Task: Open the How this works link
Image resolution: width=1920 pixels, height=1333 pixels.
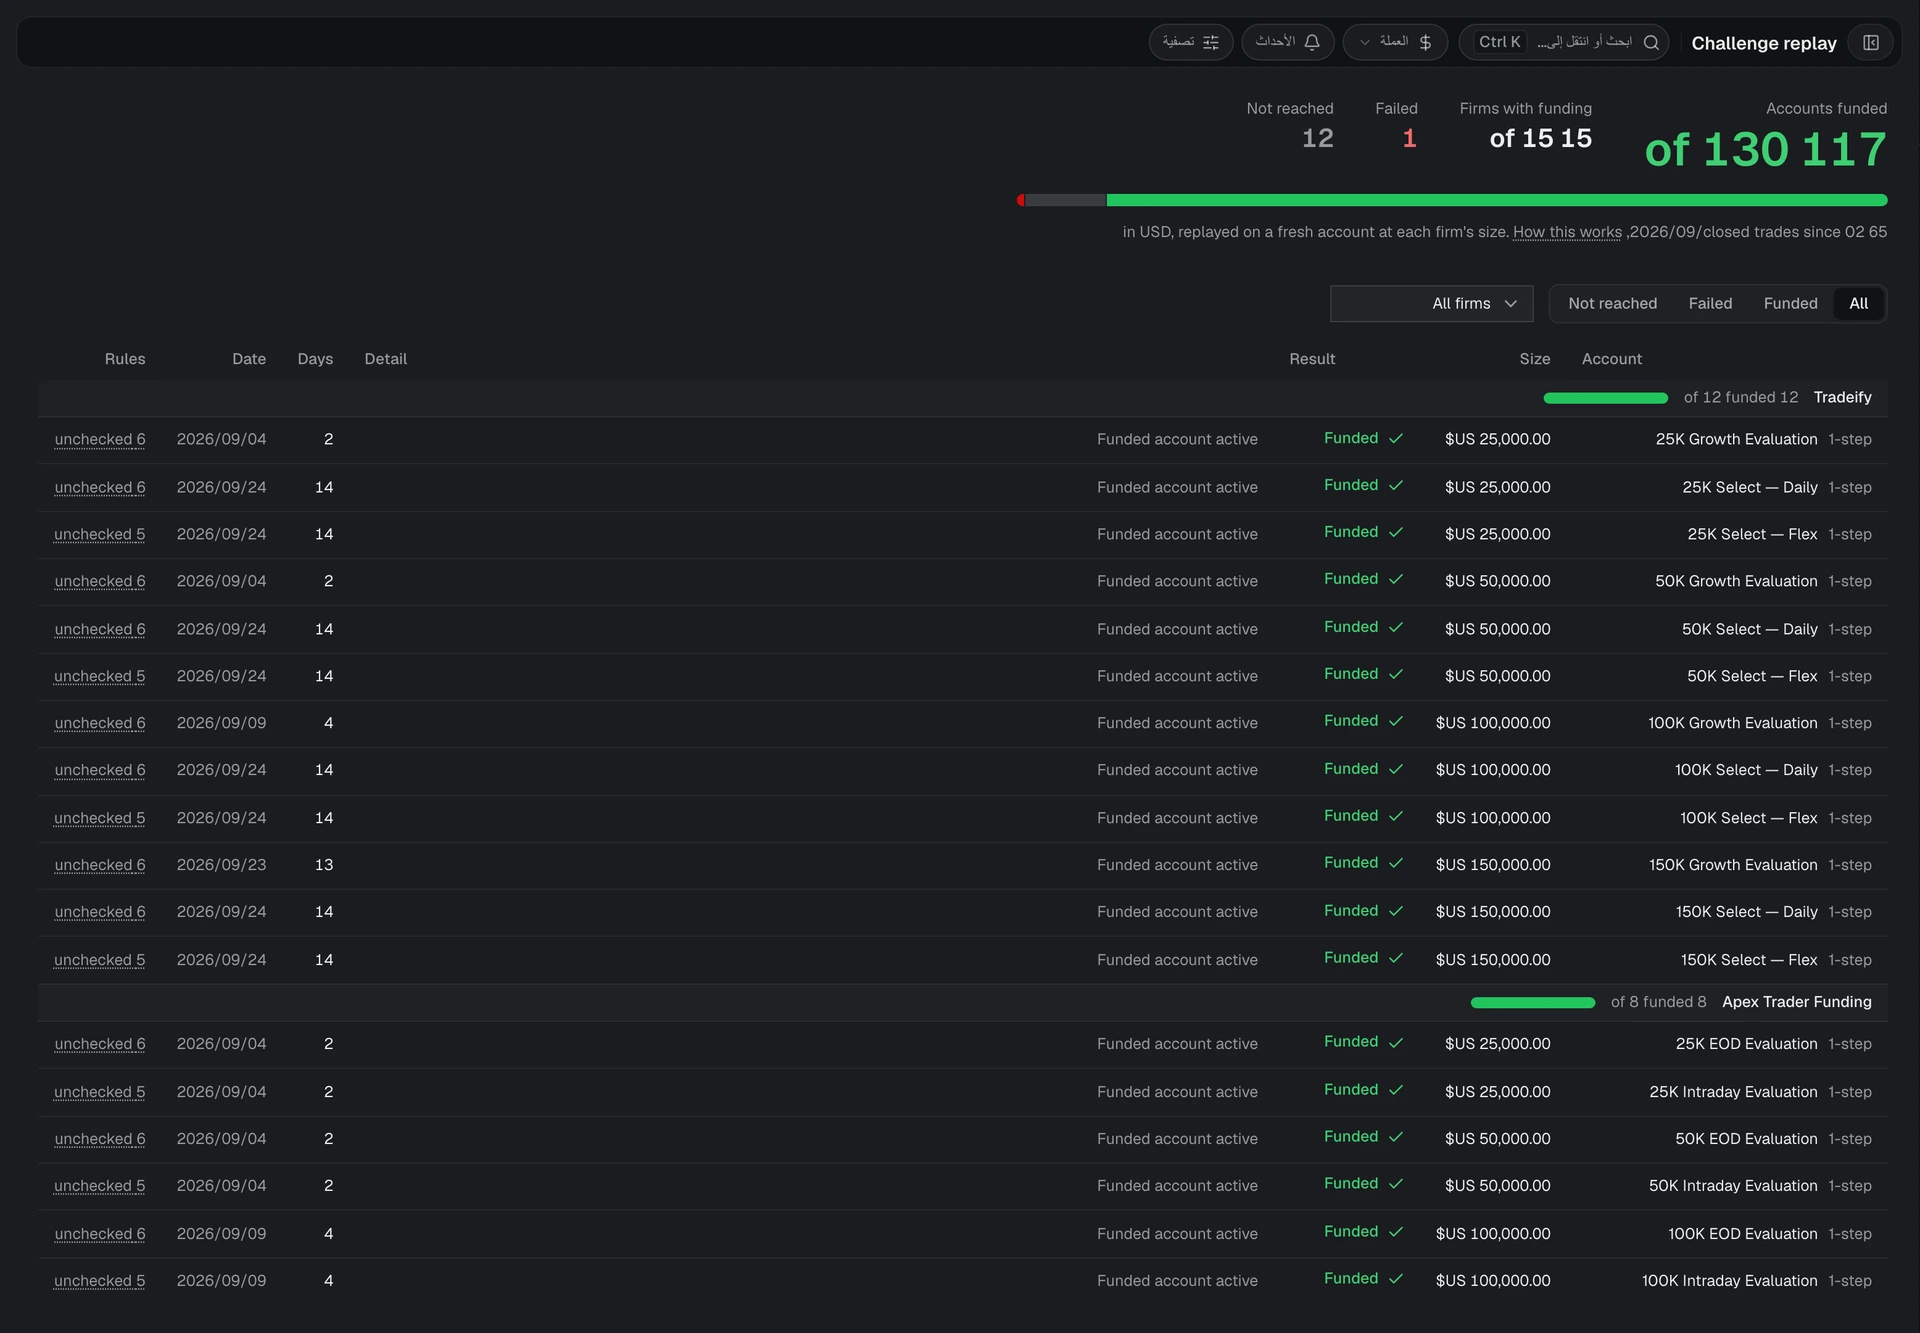Action: tap(1567, 232)
